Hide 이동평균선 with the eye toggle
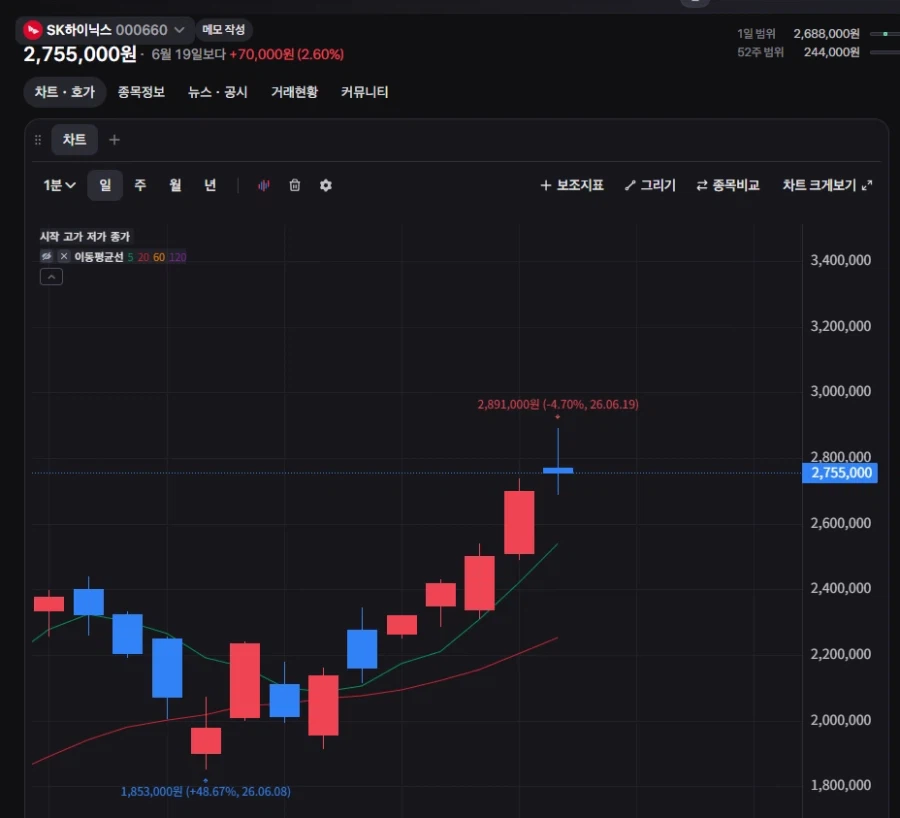900x818 pixels. [46, 256]
